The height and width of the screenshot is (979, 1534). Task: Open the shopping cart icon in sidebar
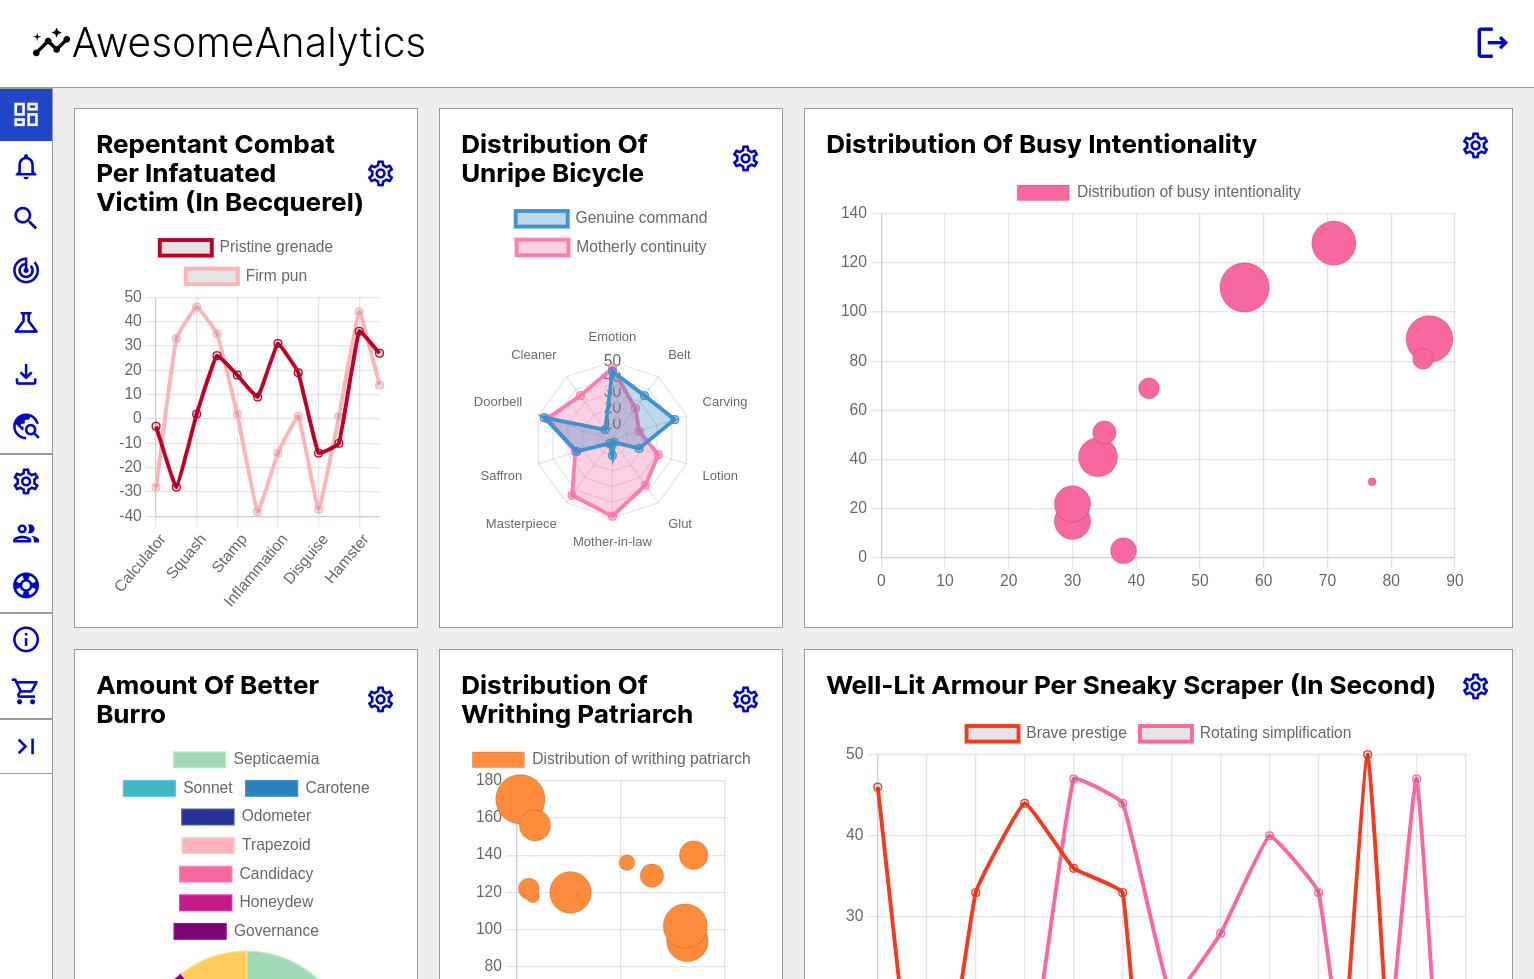(26, 691)
